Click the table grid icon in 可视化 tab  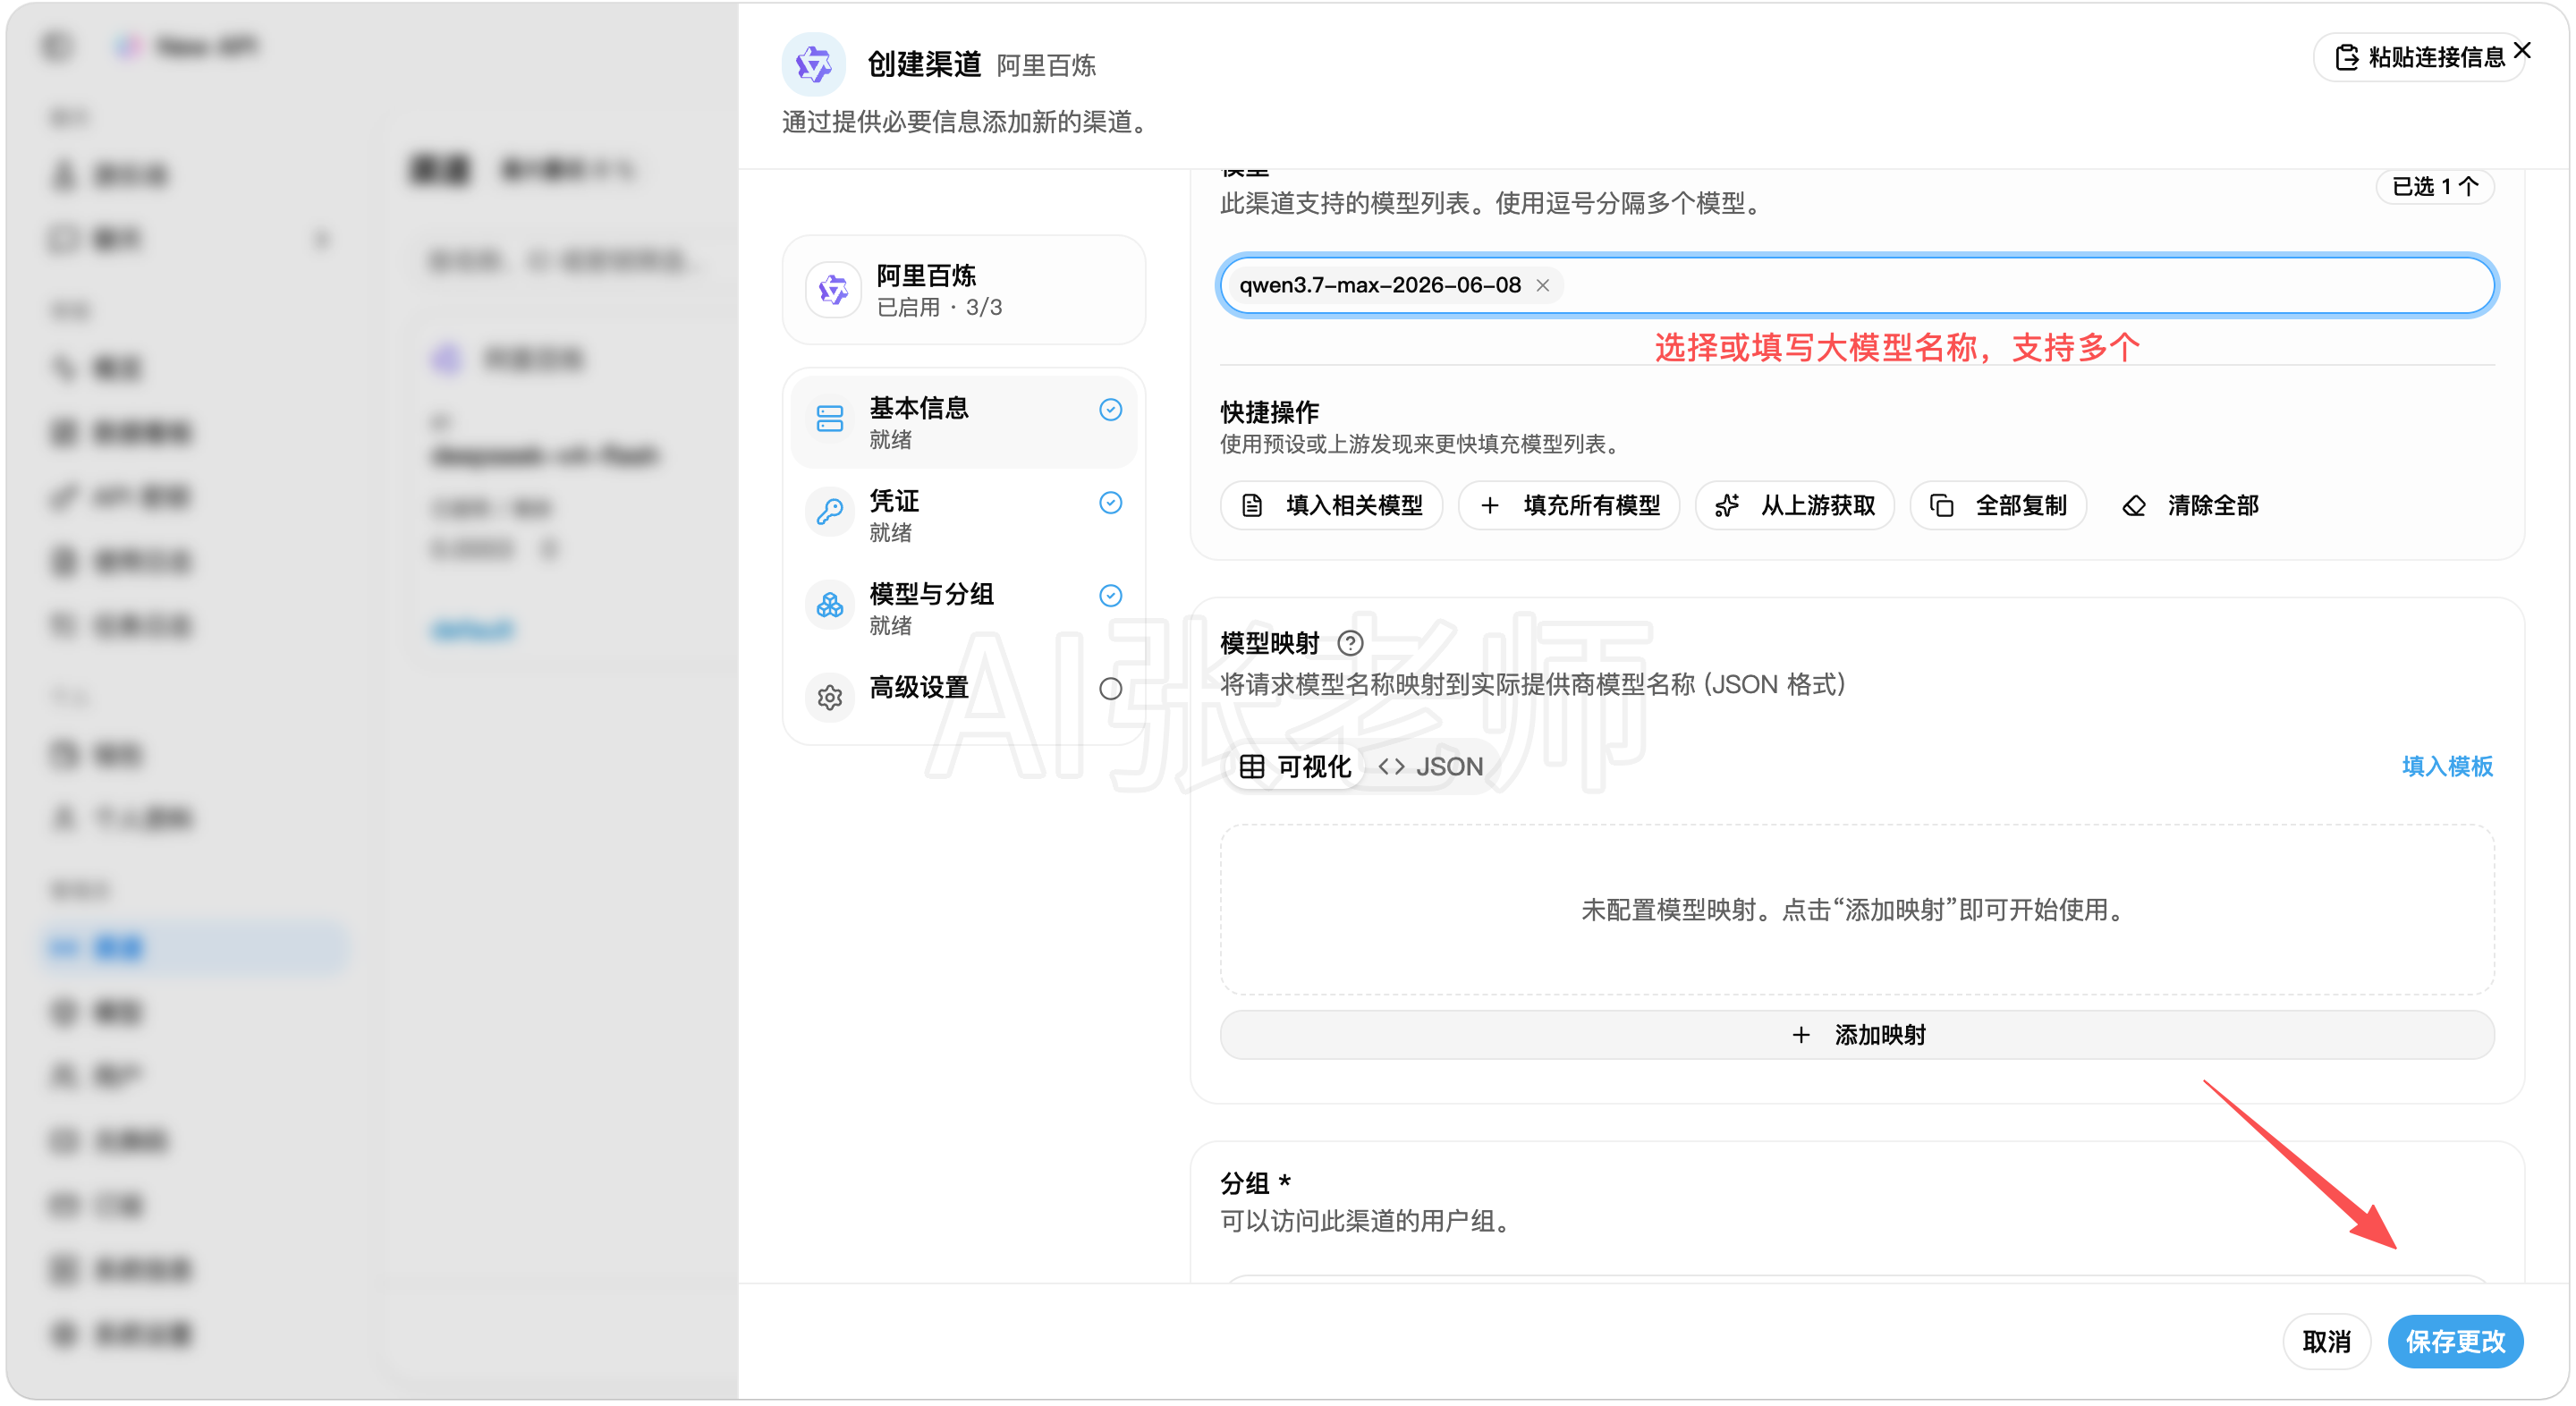[1251, 766]
